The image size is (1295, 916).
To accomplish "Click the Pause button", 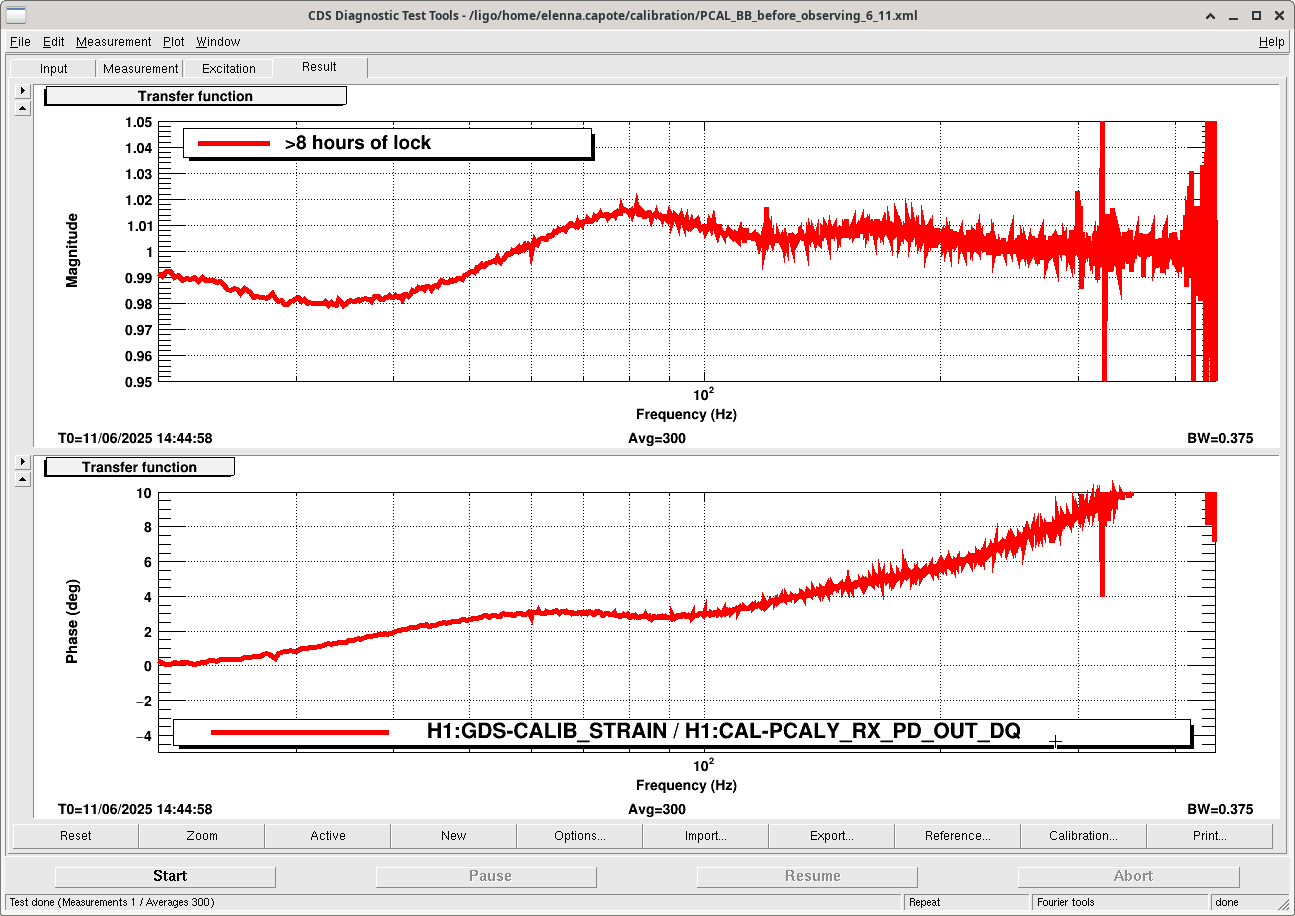I will 487,876.
